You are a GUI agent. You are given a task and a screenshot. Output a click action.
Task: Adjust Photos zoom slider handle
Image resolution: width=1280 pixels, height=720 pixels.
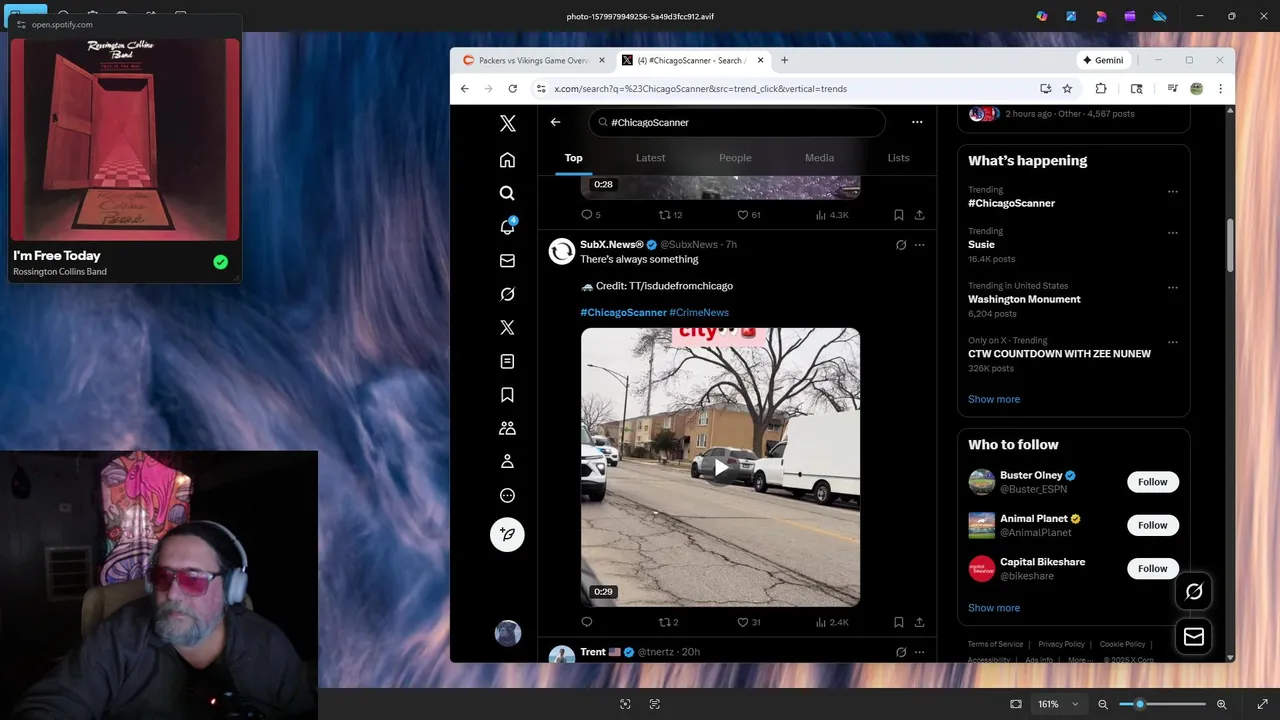coord(1139,704)
